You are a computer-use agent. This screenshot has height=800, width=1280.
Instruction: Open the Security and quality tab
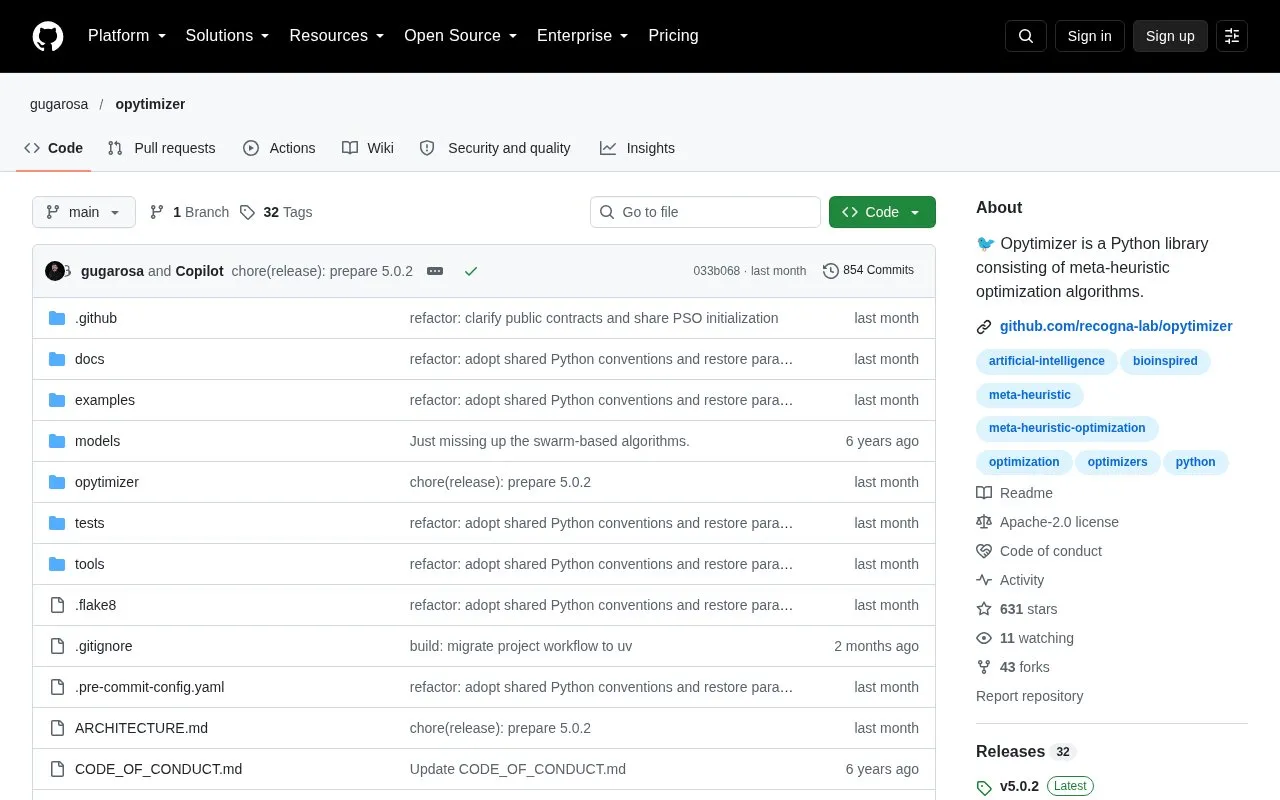pos(496,148)
